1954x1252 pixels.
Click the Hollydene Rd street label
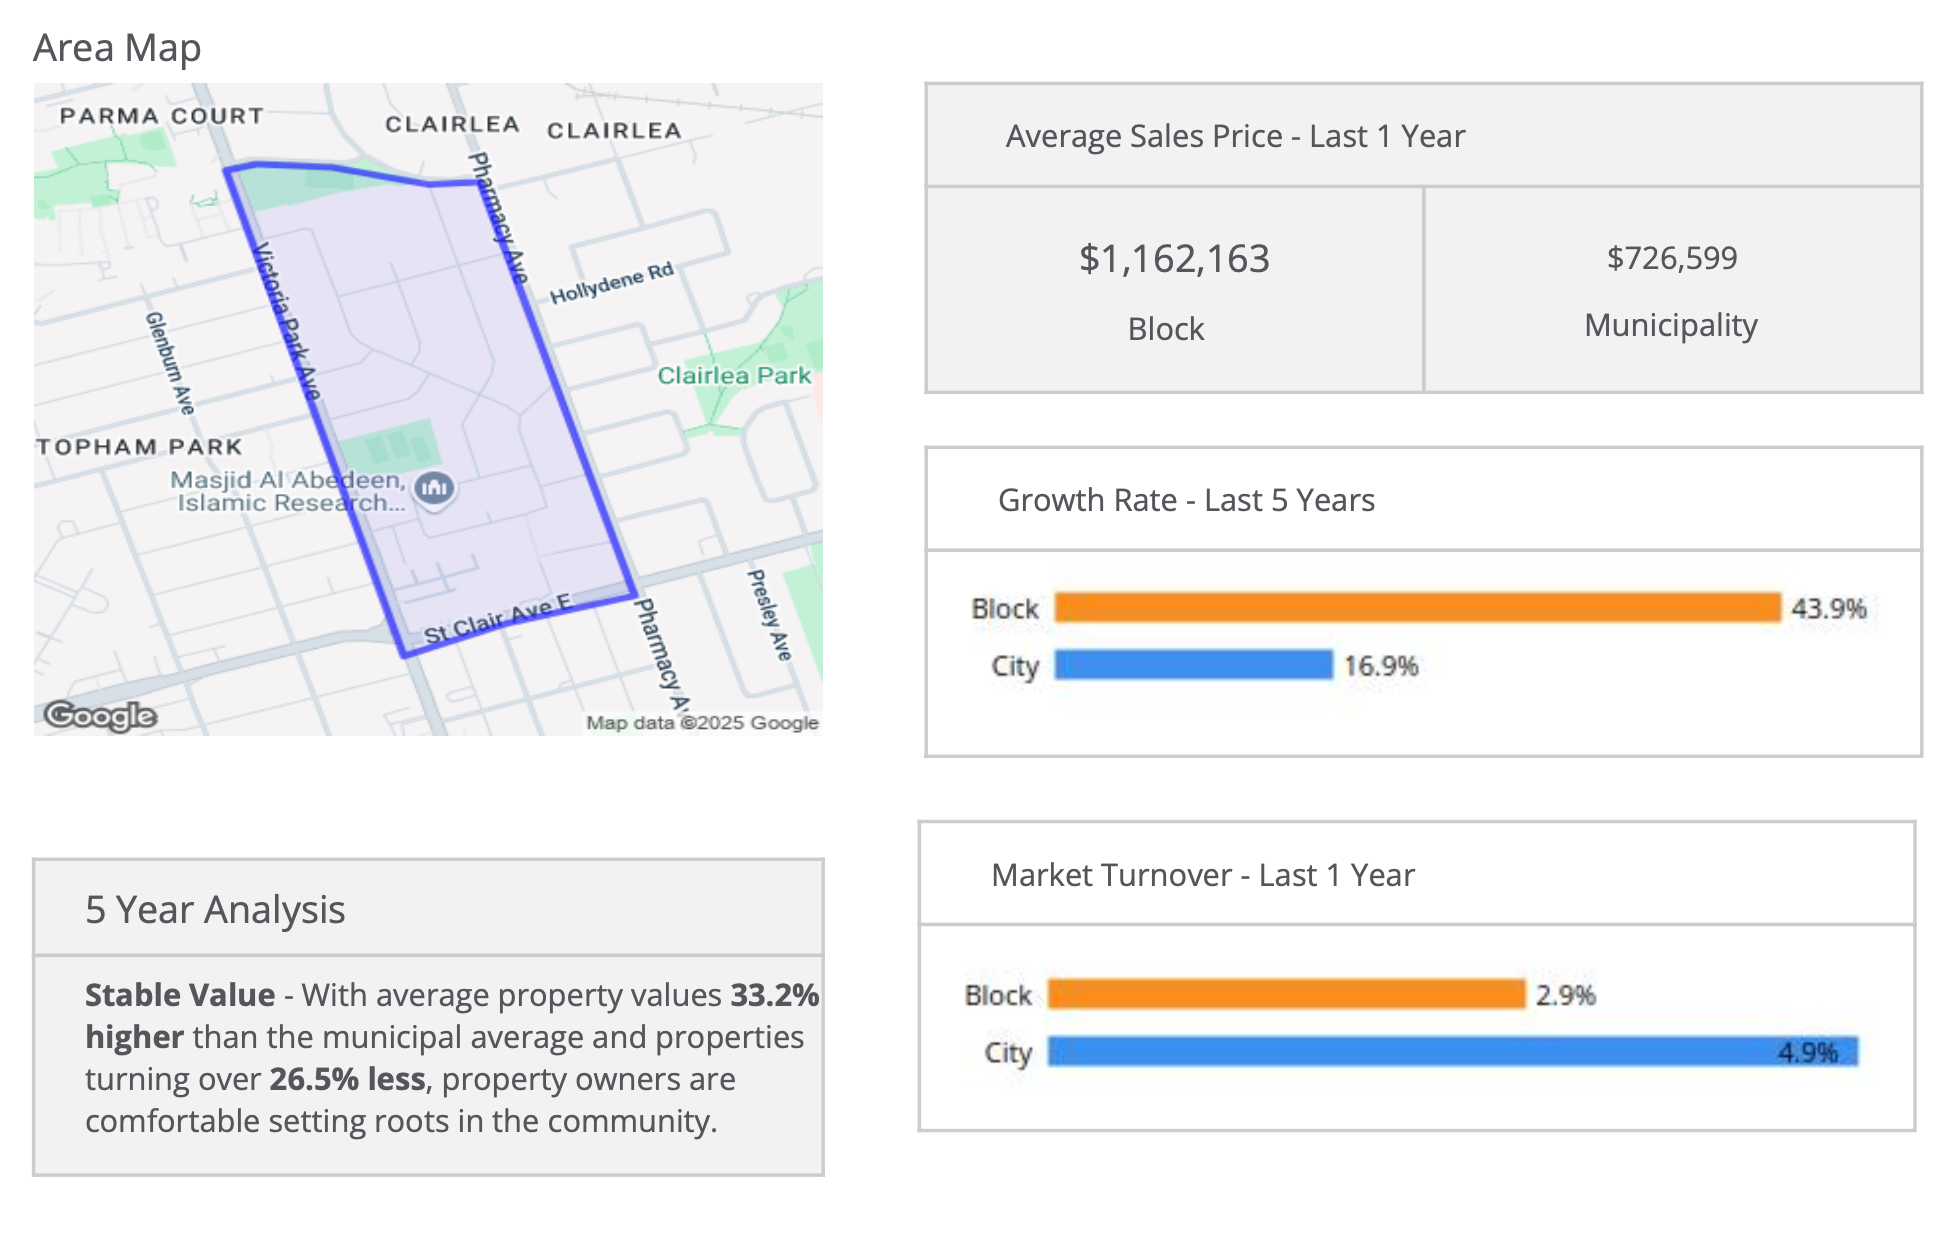(x=612, y=284)
